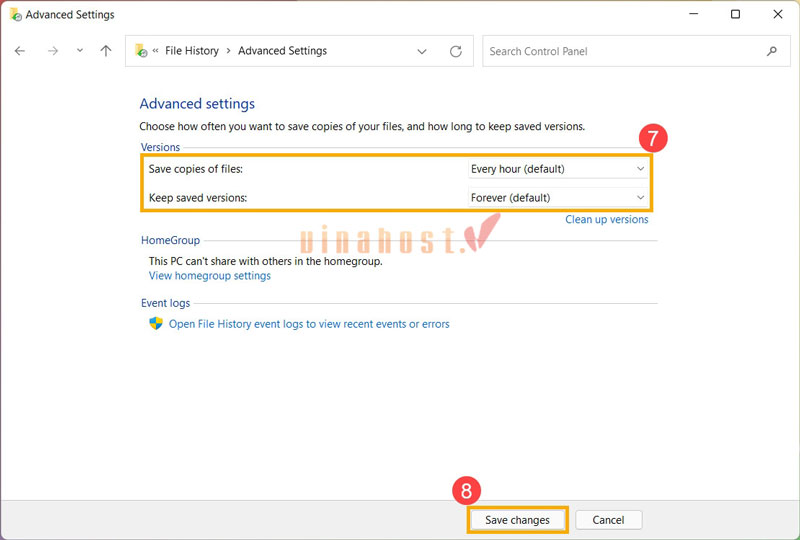Click the shield icon beside event logs
Screen dimensions: 800x540
pos(156,324)
